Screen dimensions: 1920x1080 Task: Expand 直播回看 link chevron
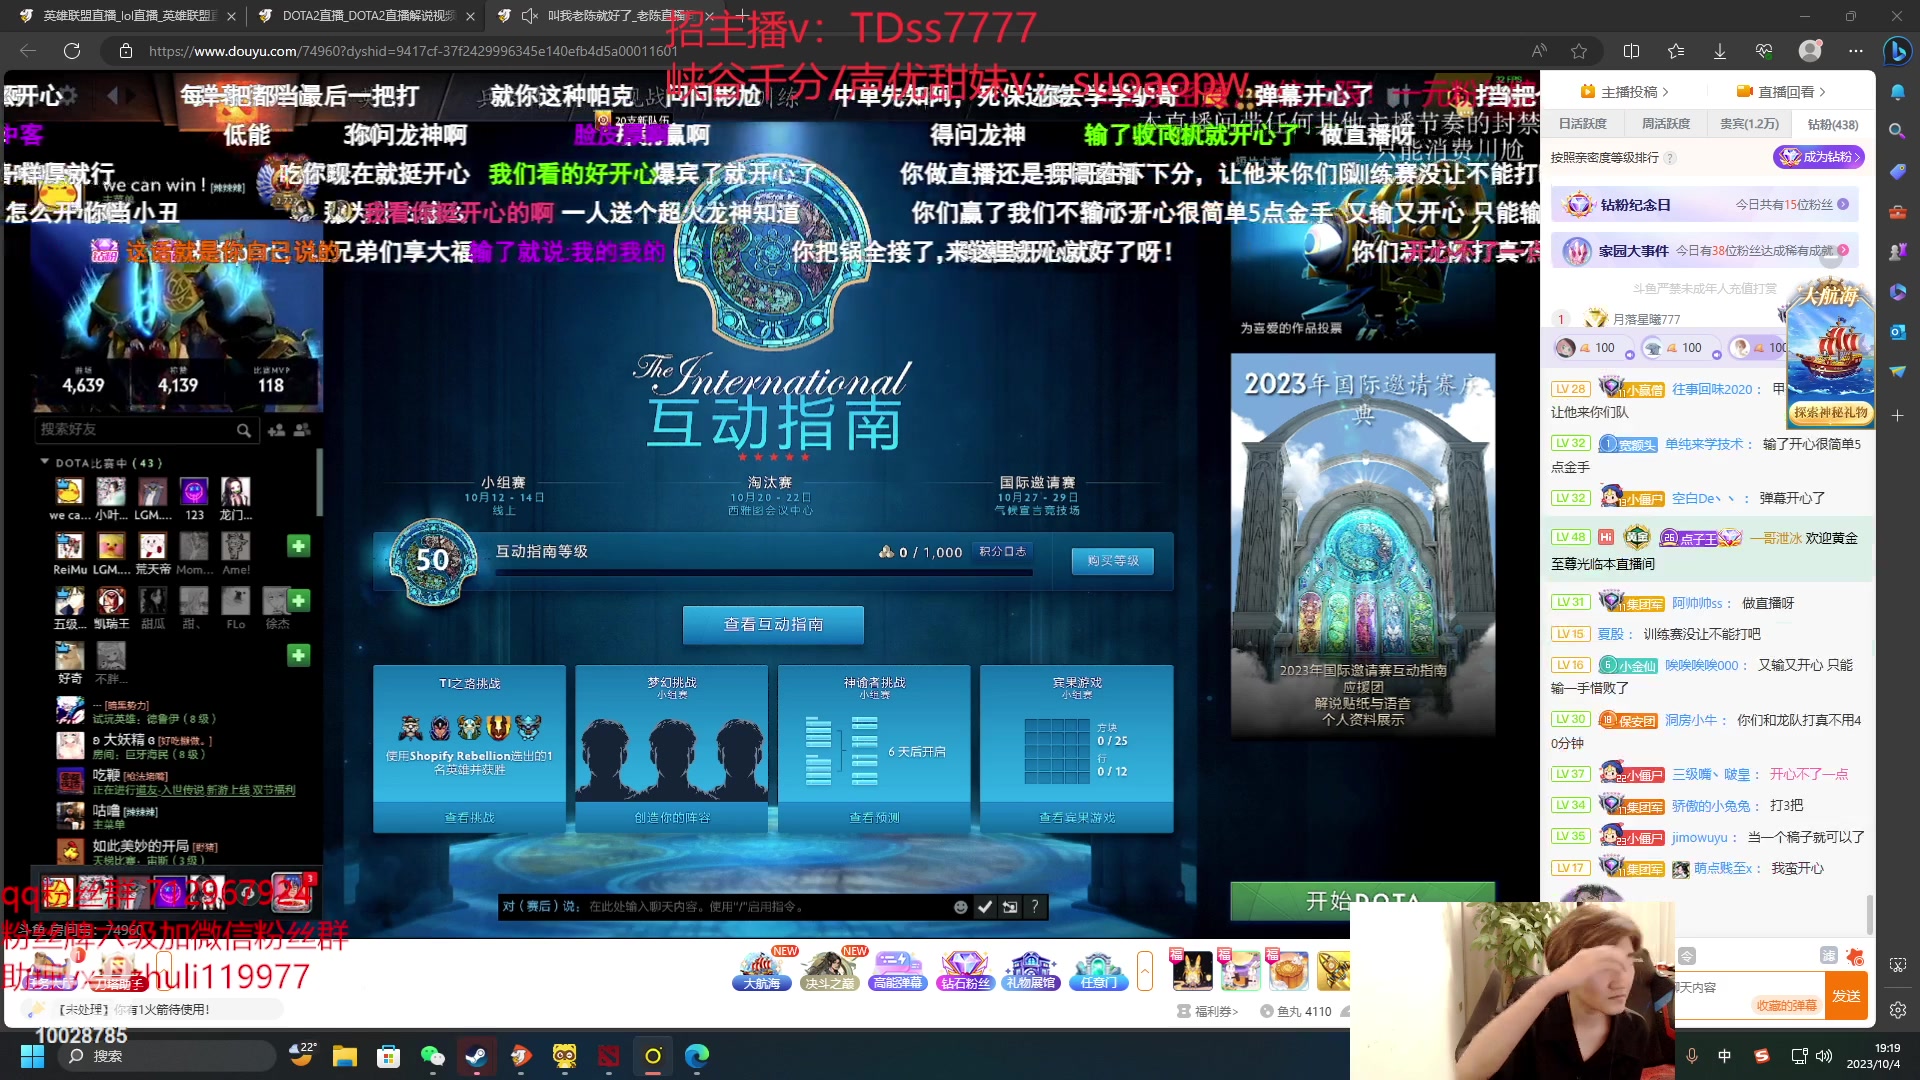pos(1823,92)
